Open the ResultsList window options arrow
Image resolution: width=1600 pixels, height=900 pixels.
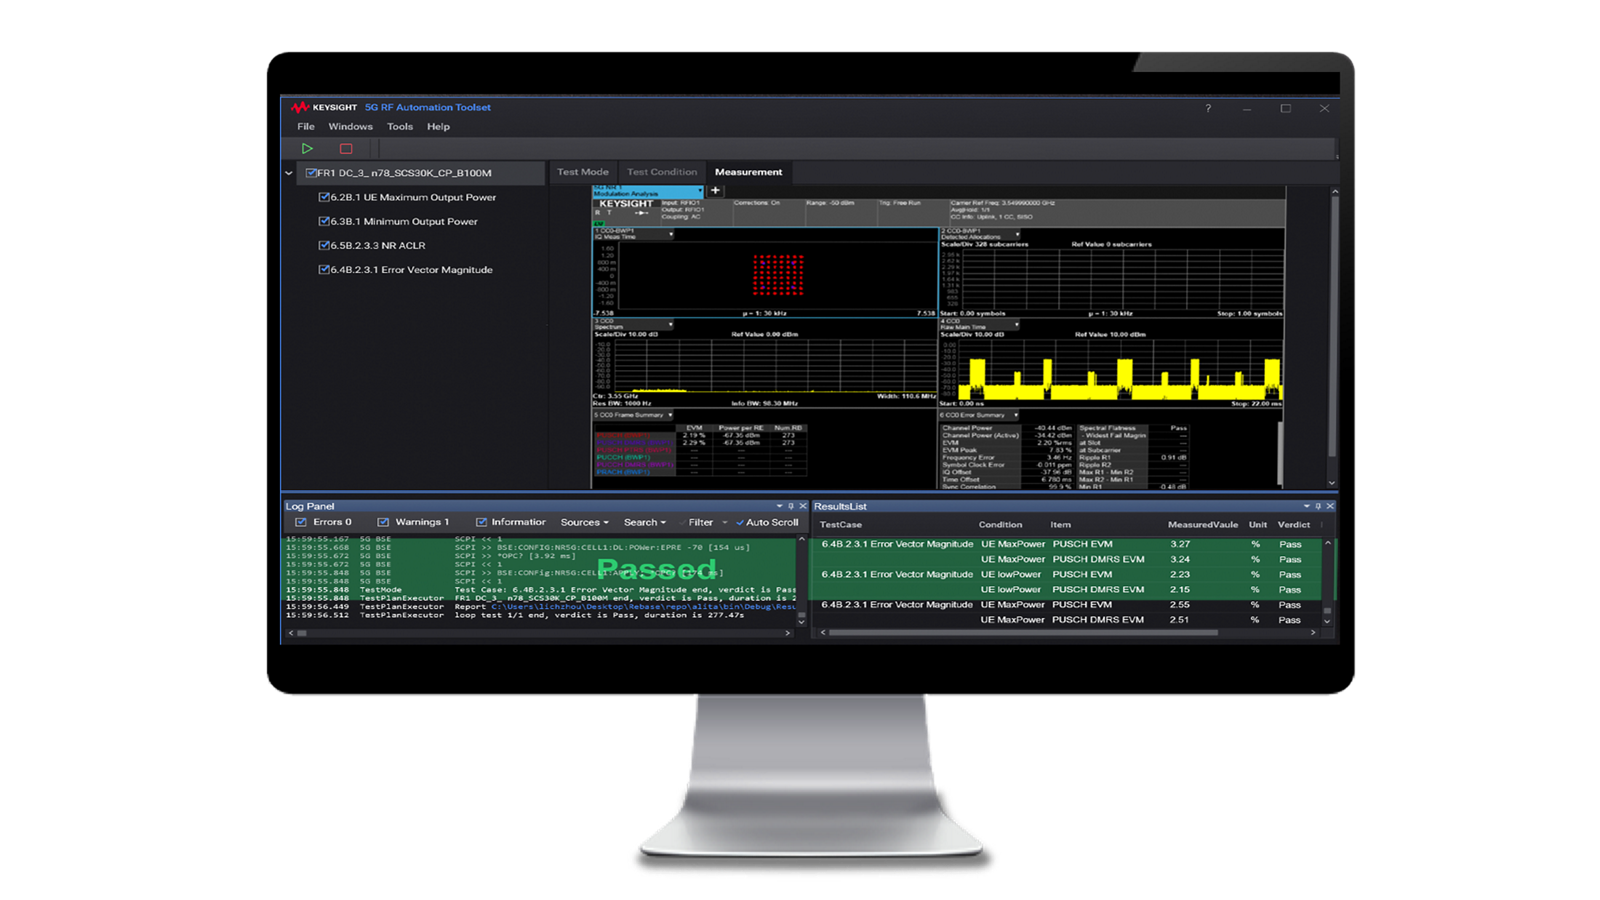click(x=1306, y=506)
